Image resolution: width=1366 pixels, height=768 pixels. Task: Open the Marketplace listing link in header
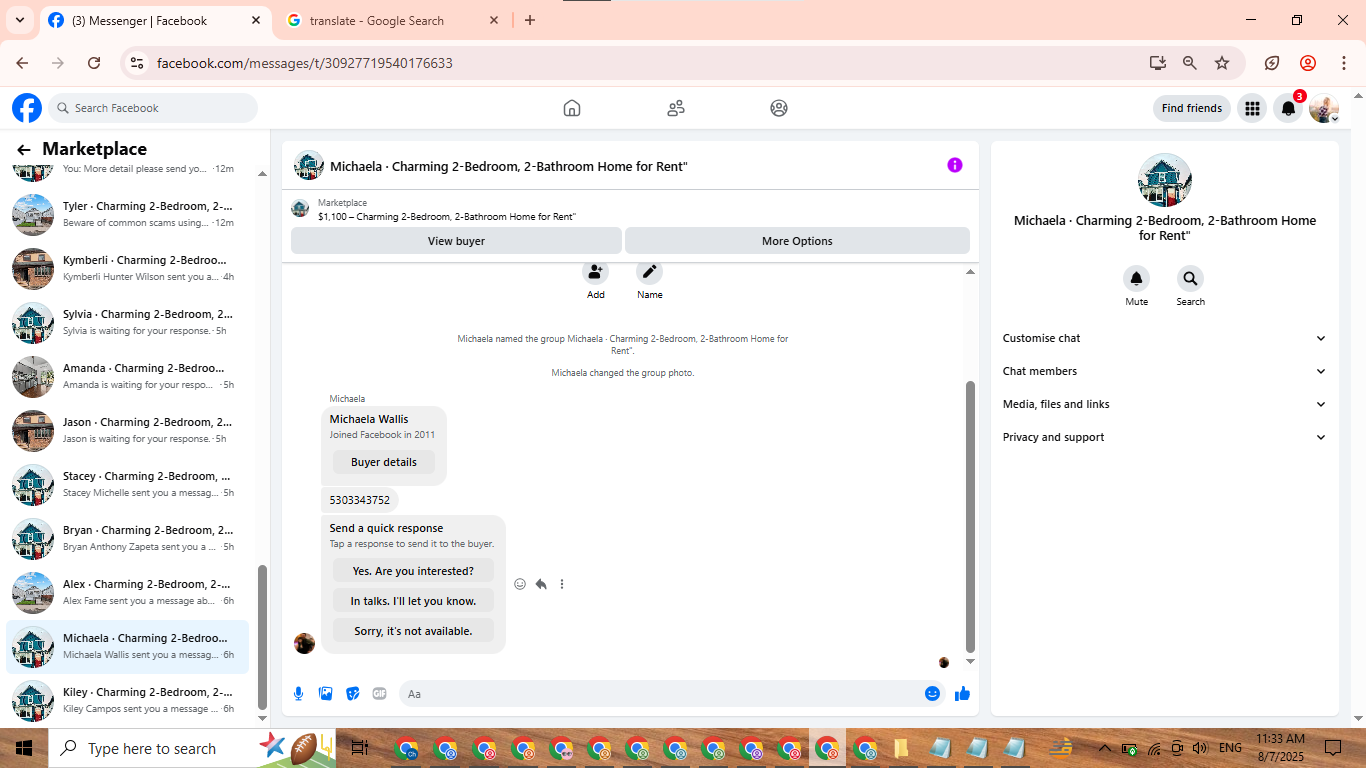click(446, 216)
